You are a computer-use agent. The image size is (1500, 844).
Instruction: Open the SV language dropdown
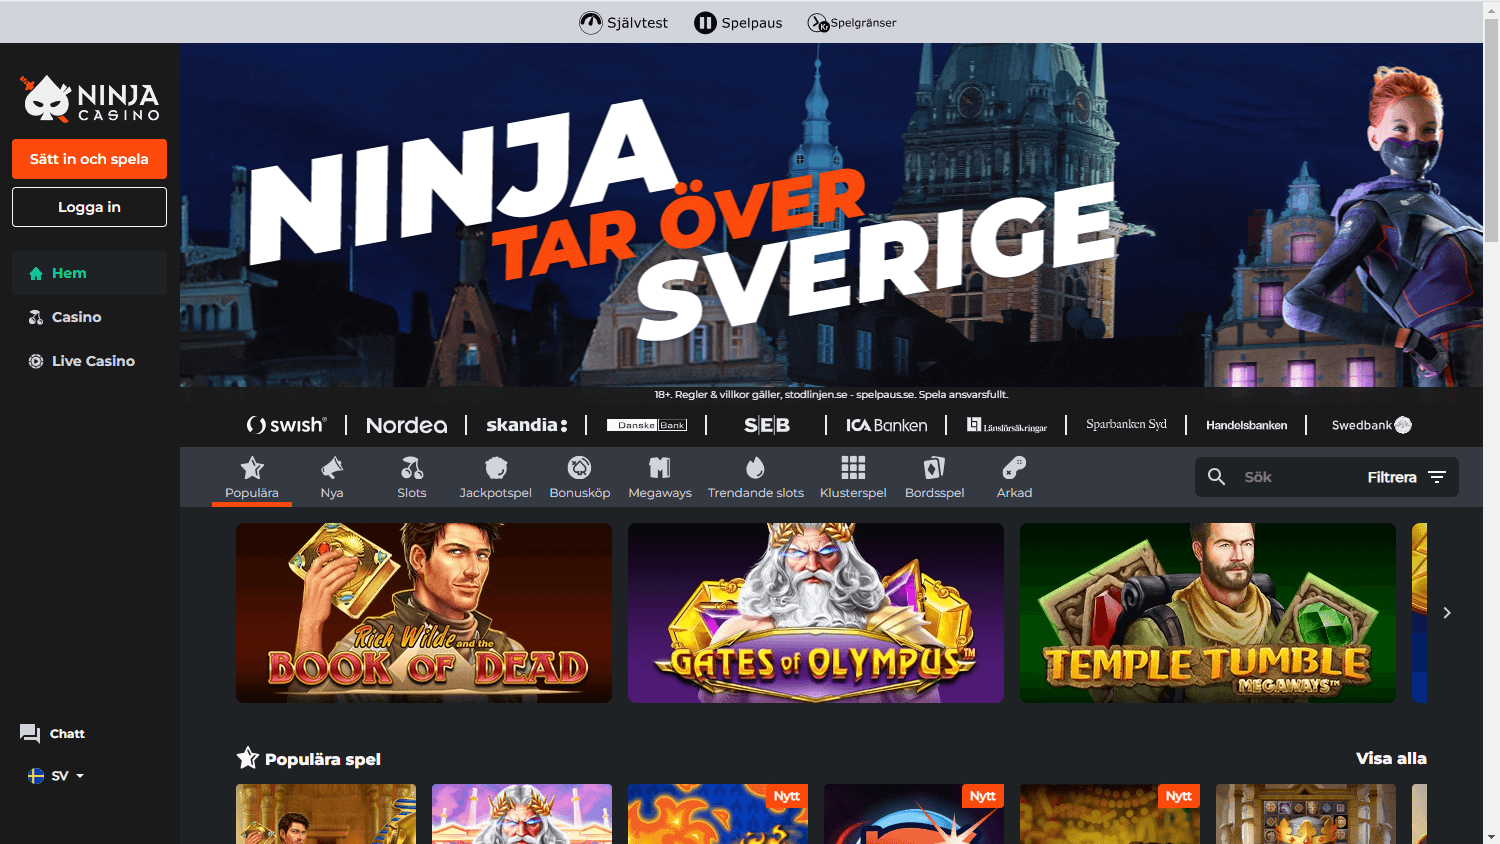(x=56, y=776)
